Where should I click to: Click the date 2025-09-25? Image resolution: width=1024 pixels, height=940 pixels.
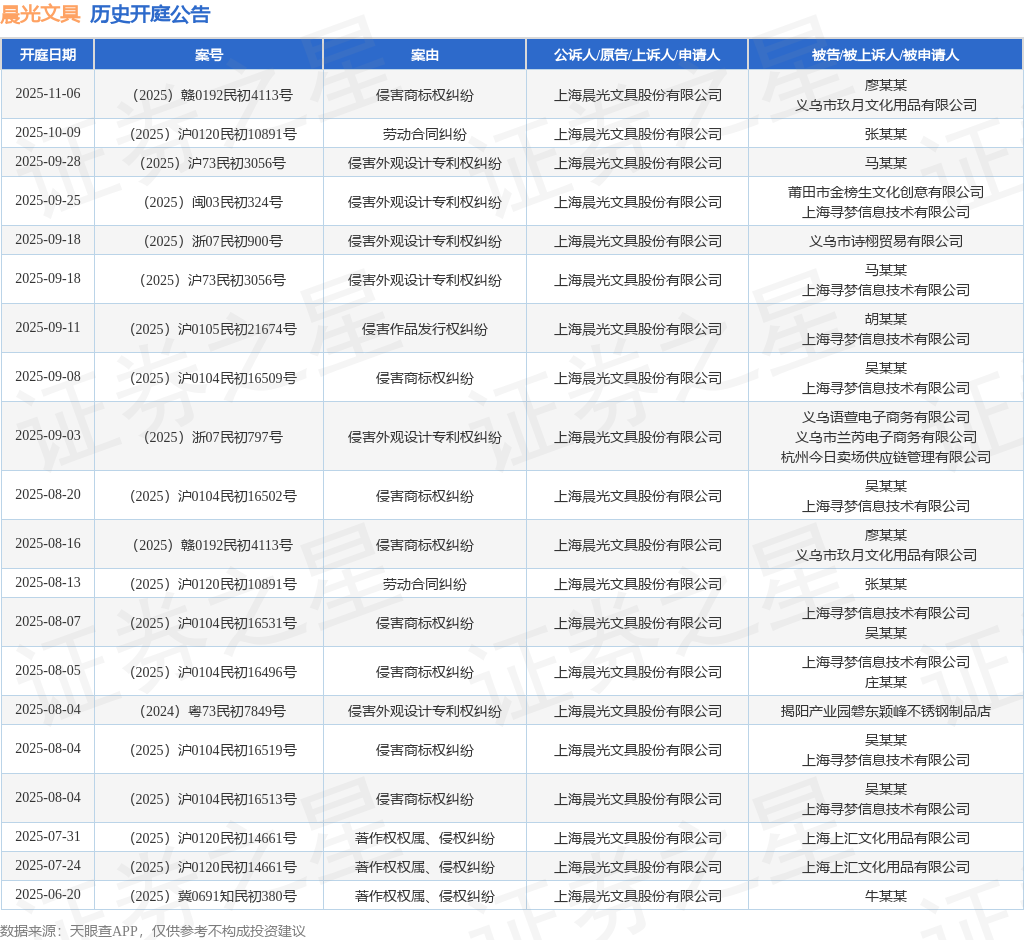[x=48, y=201]
